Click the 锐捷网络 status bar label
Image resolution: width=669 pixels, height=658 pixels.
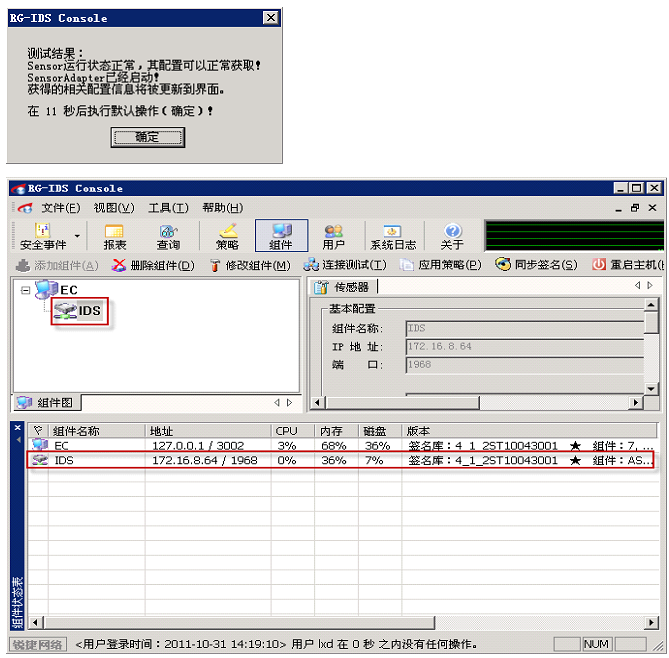click(x=38, y=644)
